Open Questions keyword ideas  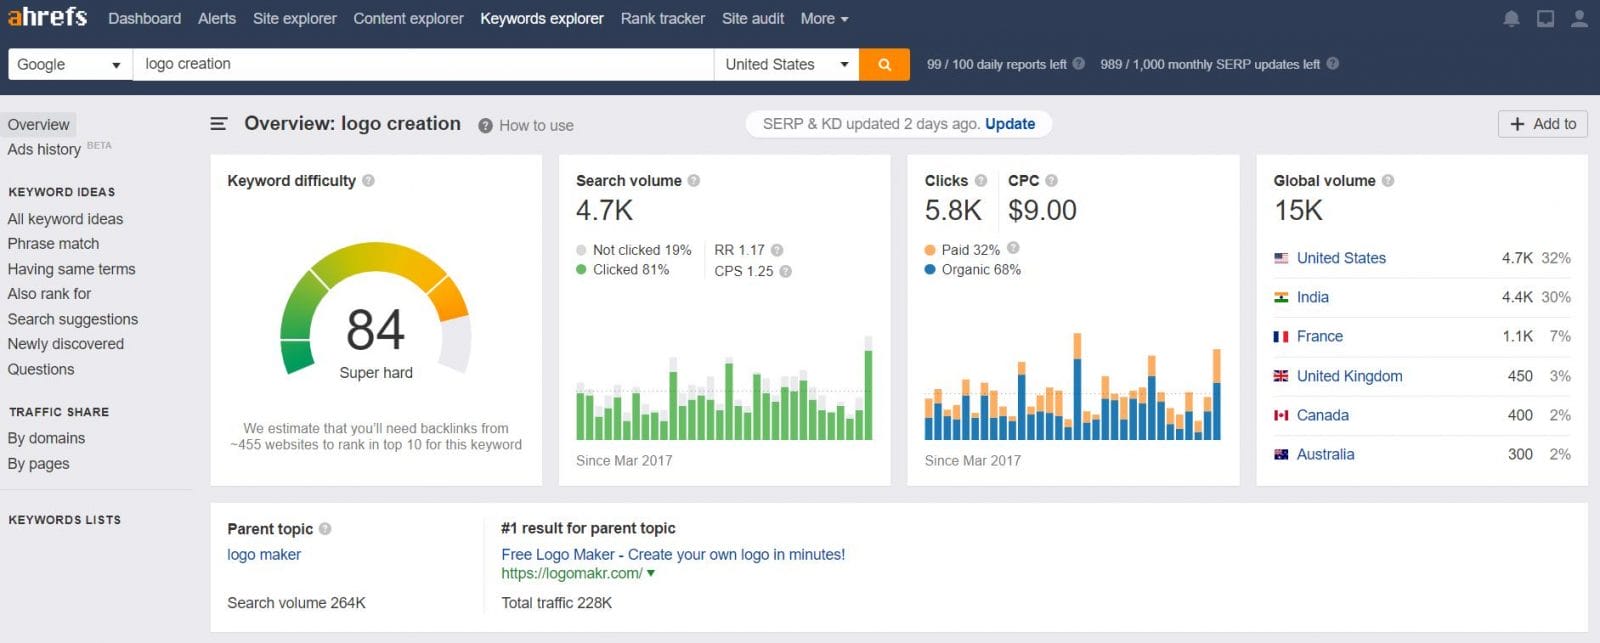[x=41, y=370]
